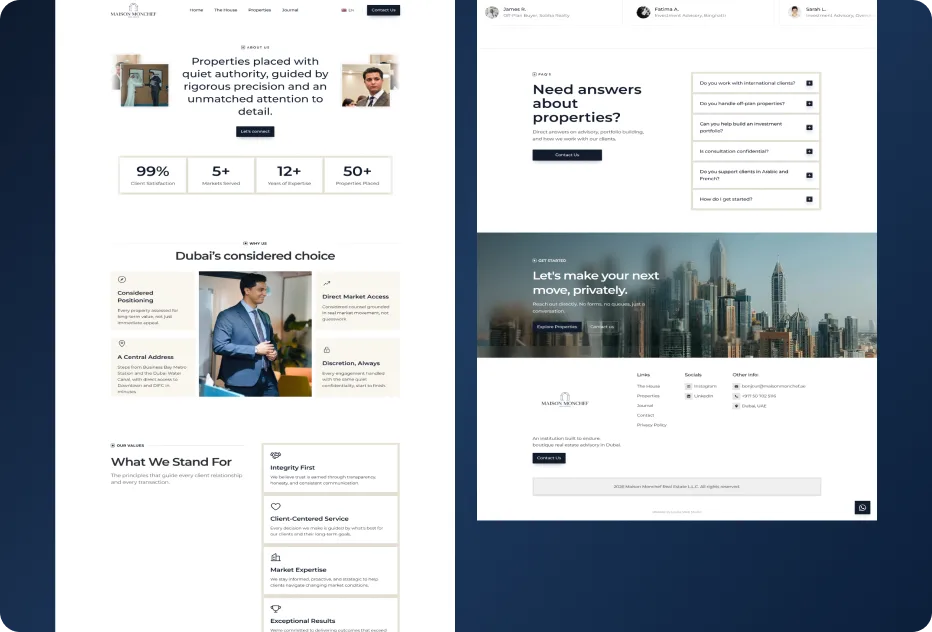
Task: Select The House in top navigation
Action: [225, 10]
